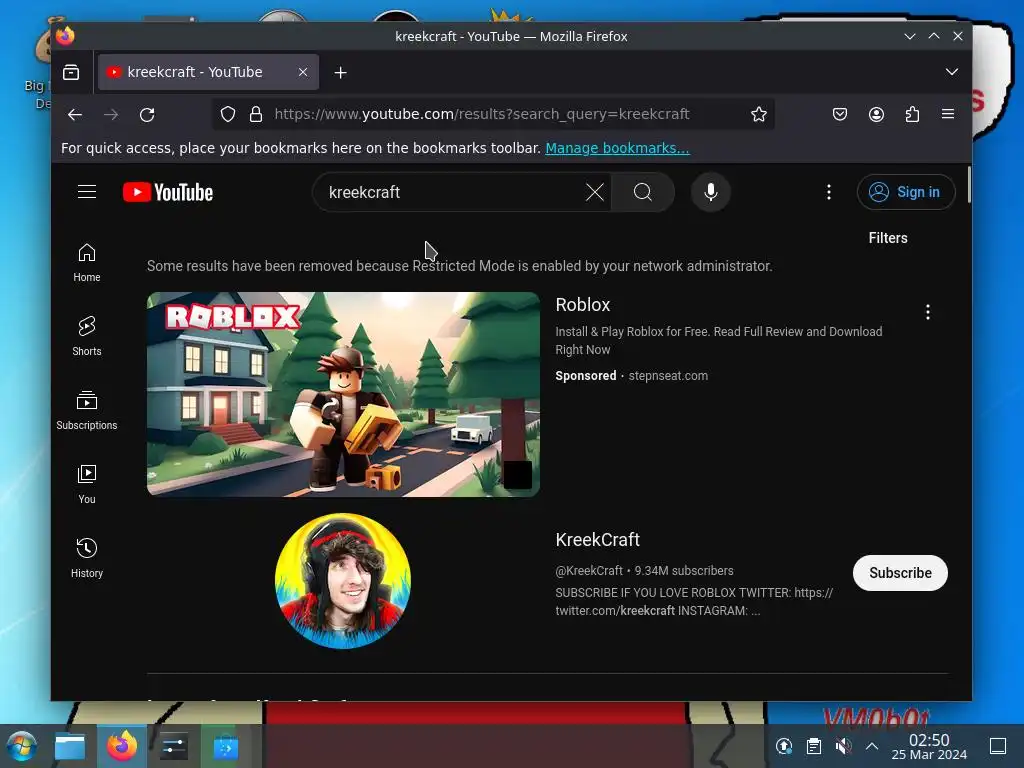This screenshot has width=1024, height=768.
Task: Subscribe to KreekCraft channel
Action: (900, 573)
